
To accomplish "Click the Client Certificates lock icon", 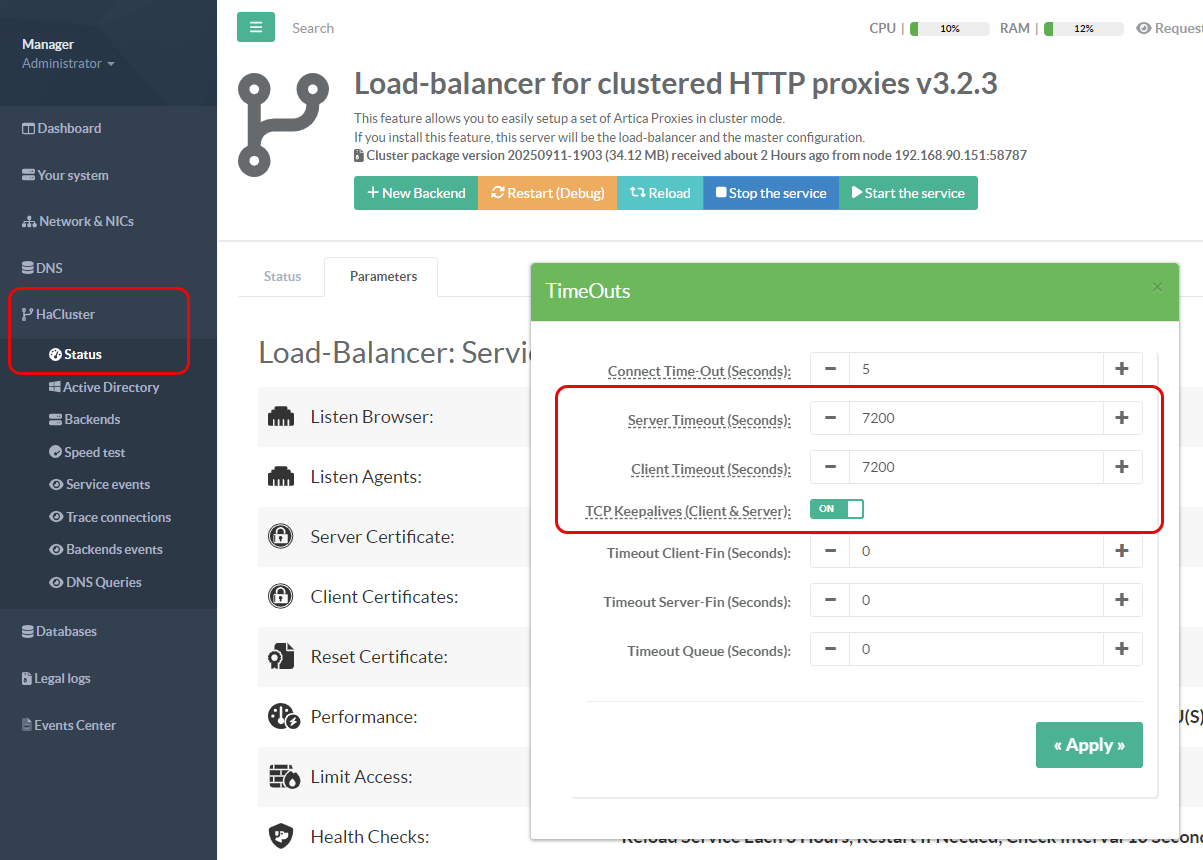I will point(281,597).
